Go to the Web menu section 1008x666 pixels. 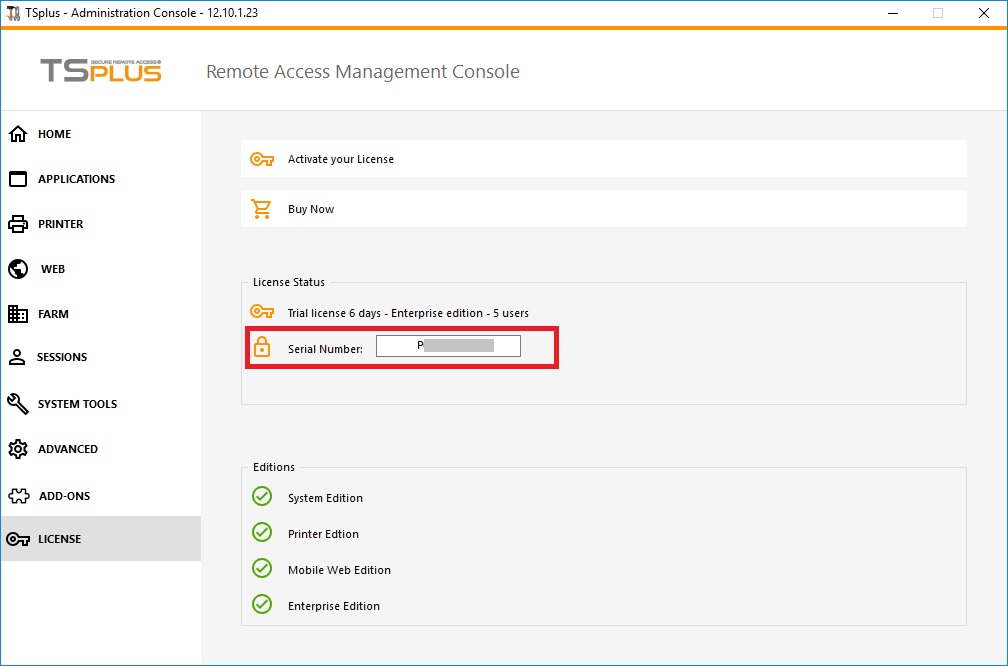pyautogui.click(x=53, y=269)
